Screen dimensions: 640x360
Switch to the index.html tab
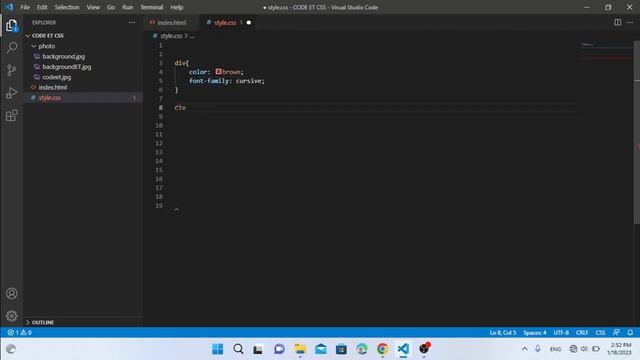click(x=171, y=22)
